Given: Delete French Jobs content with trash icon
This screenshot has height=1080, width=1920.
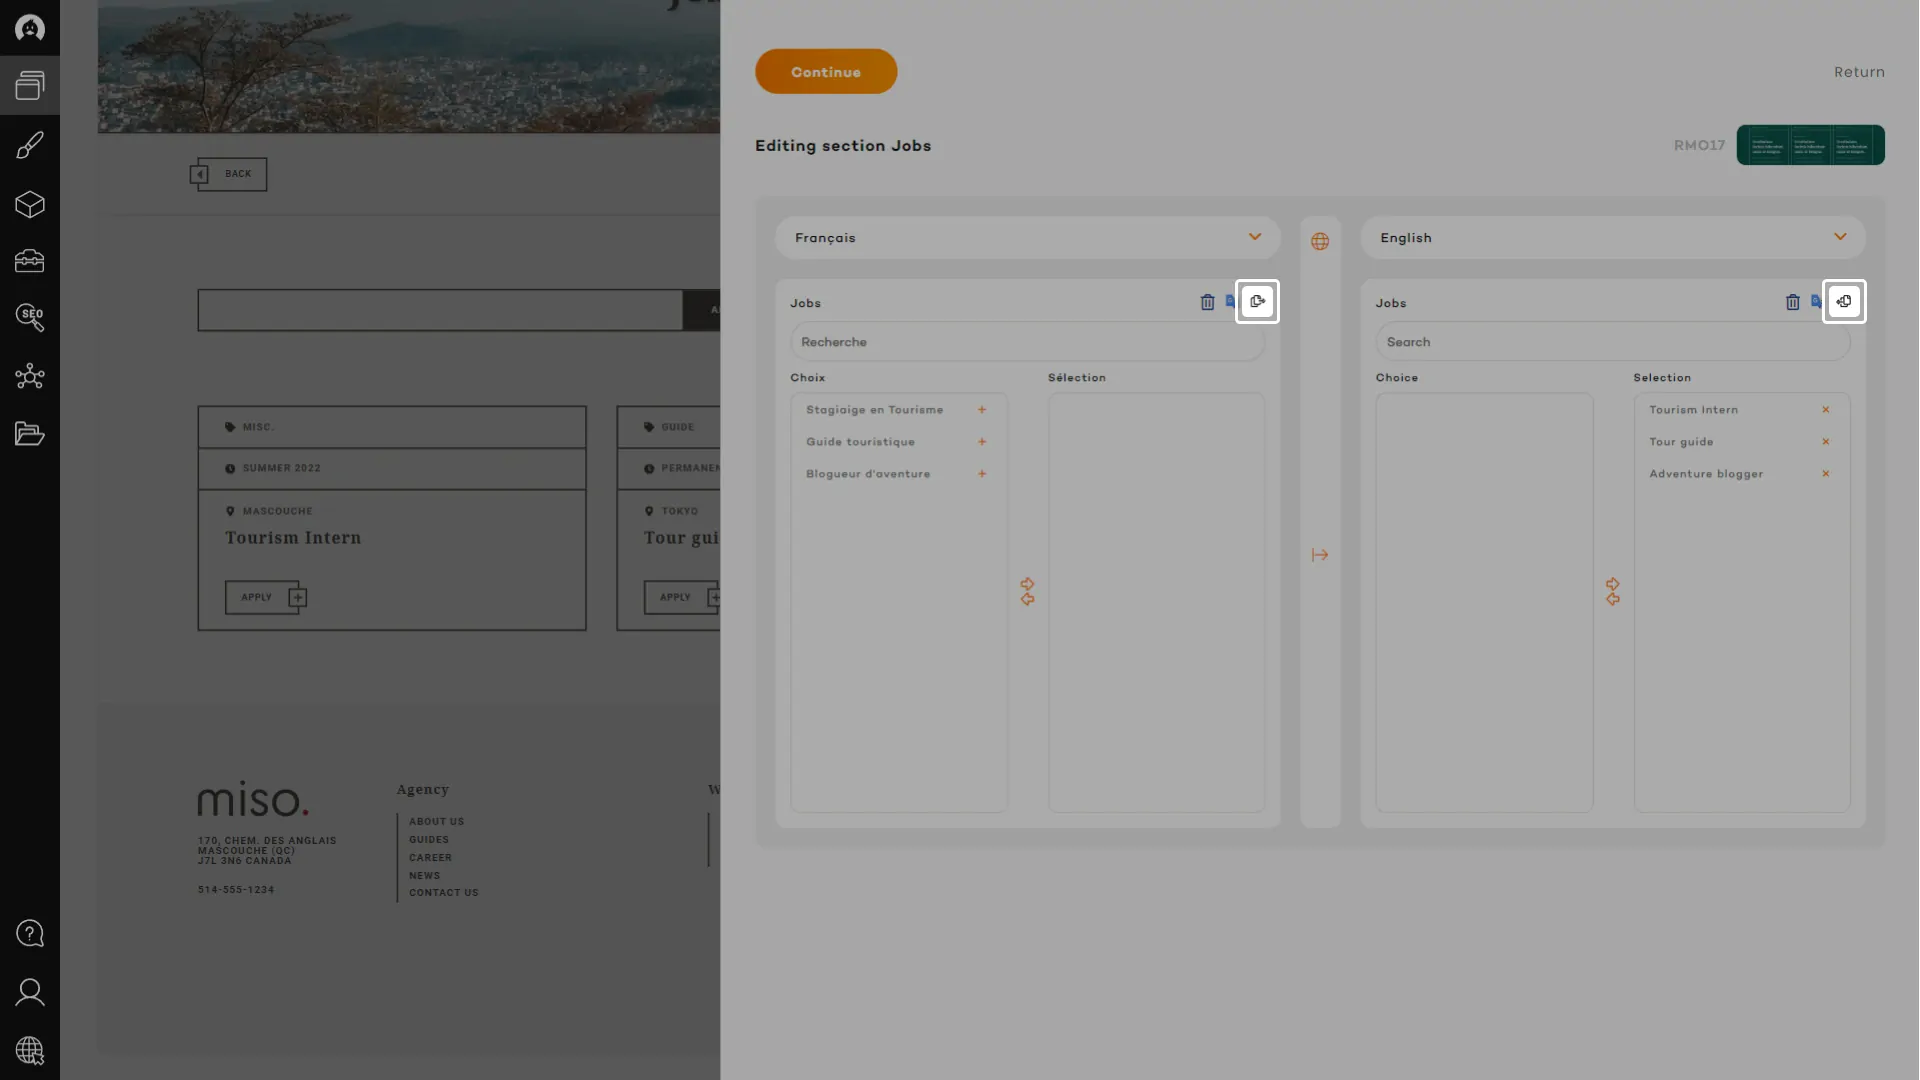Looking at the screenshot, I should point(1207,302).
